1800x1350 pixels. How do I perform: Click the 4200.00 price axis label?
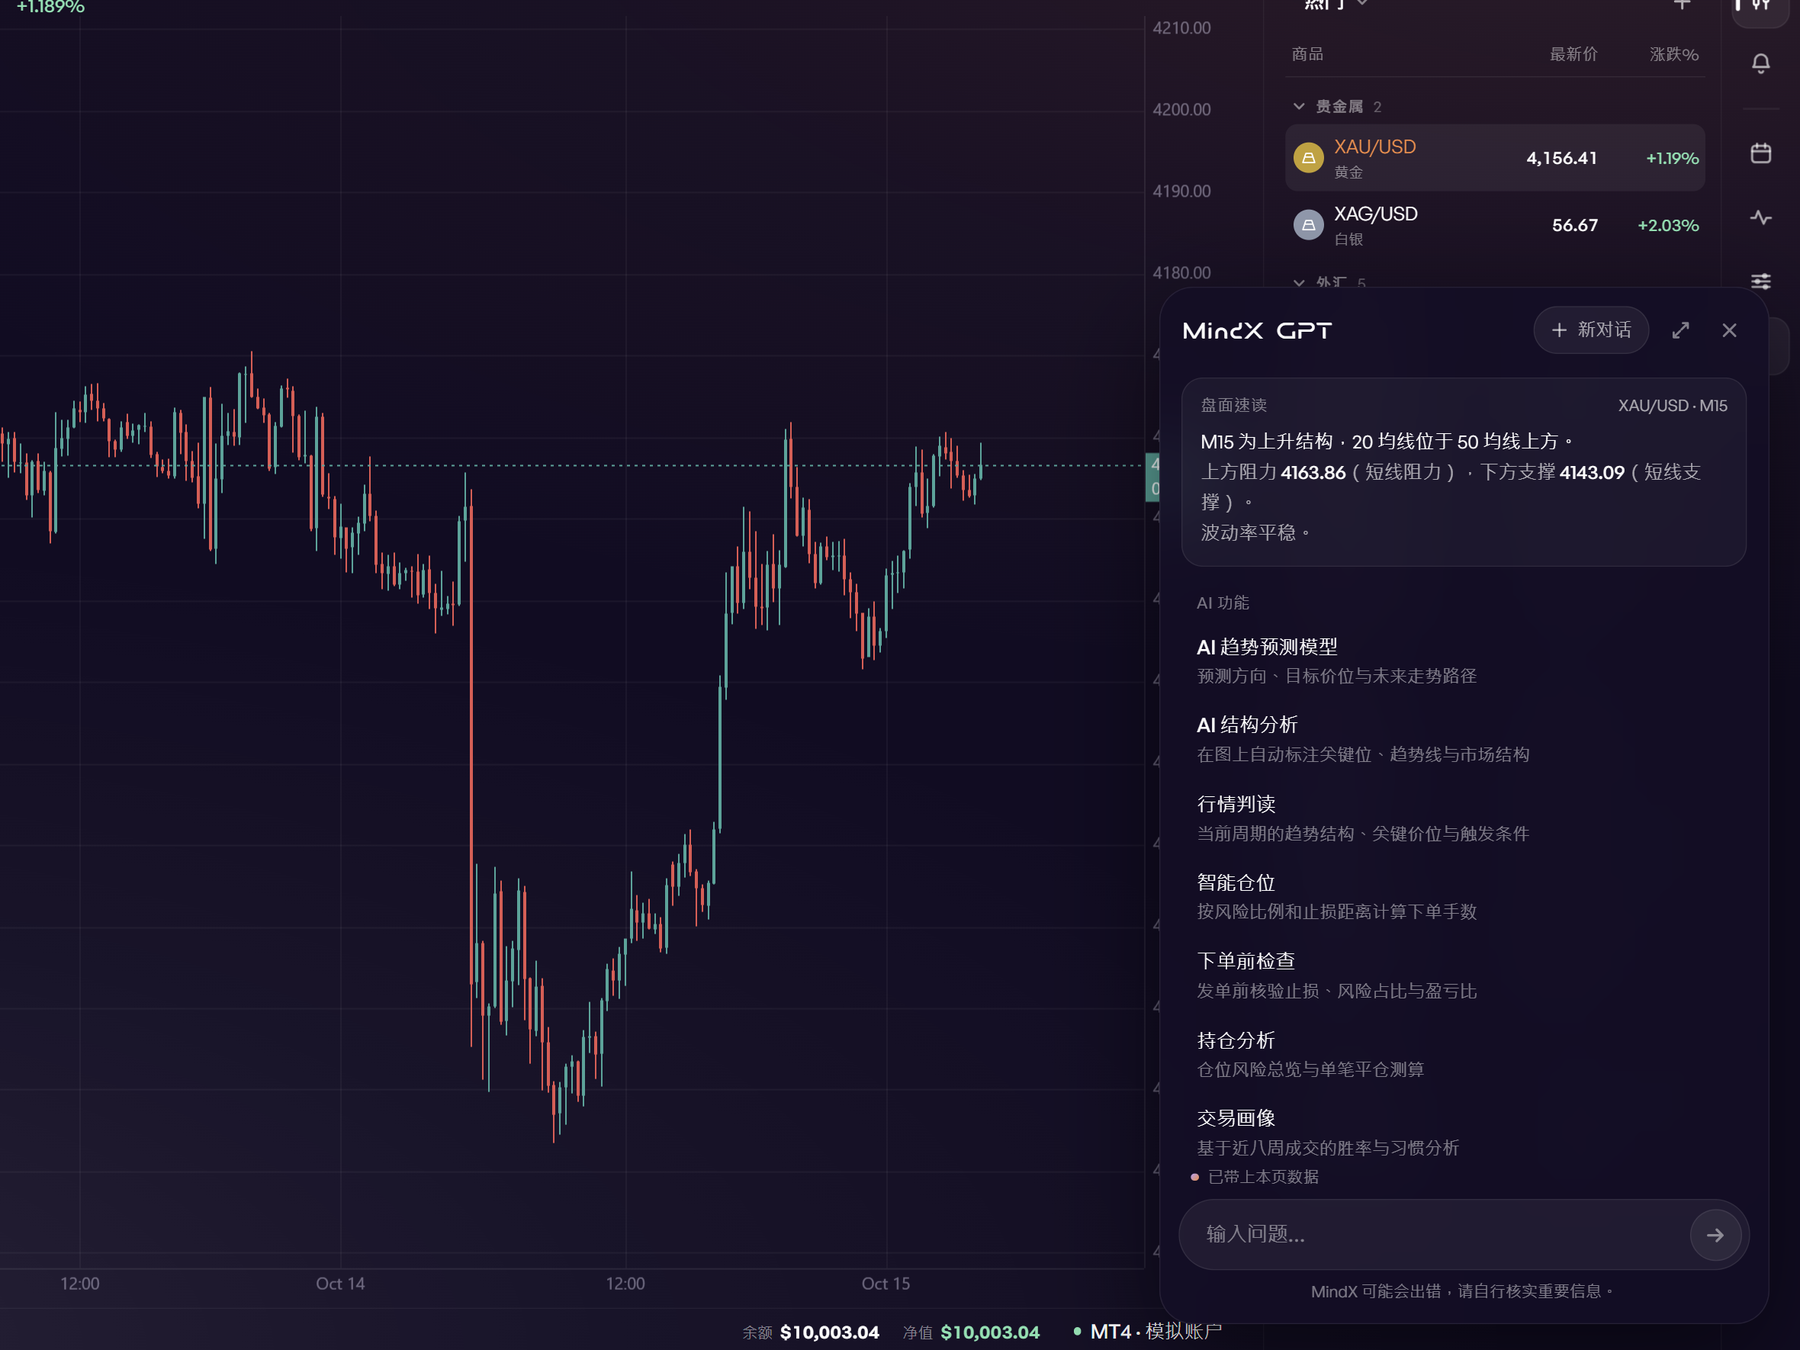[x=1181, y=110]
